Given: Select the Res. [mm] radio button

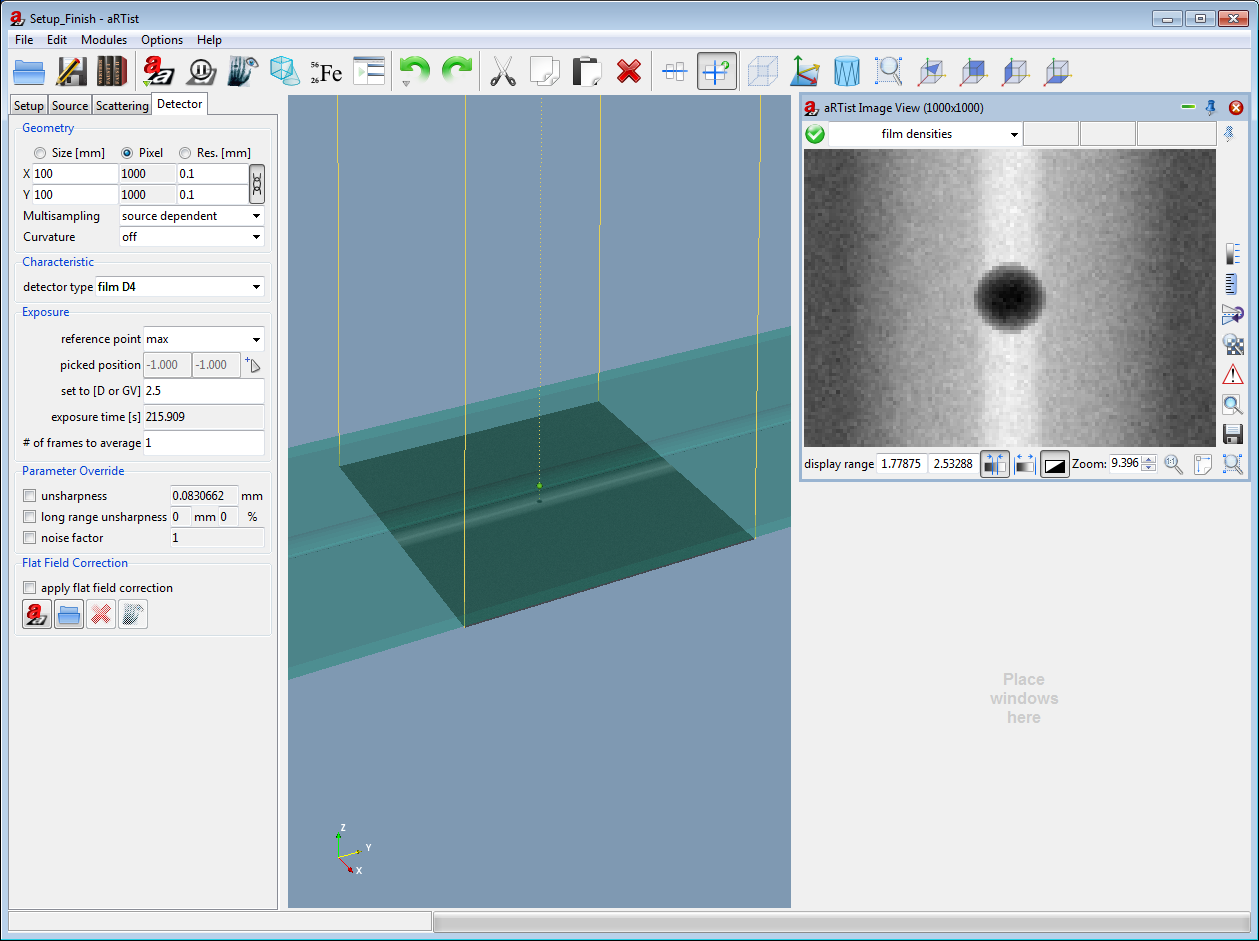Looking at the screenshot, I should click(x=185, y=153).
